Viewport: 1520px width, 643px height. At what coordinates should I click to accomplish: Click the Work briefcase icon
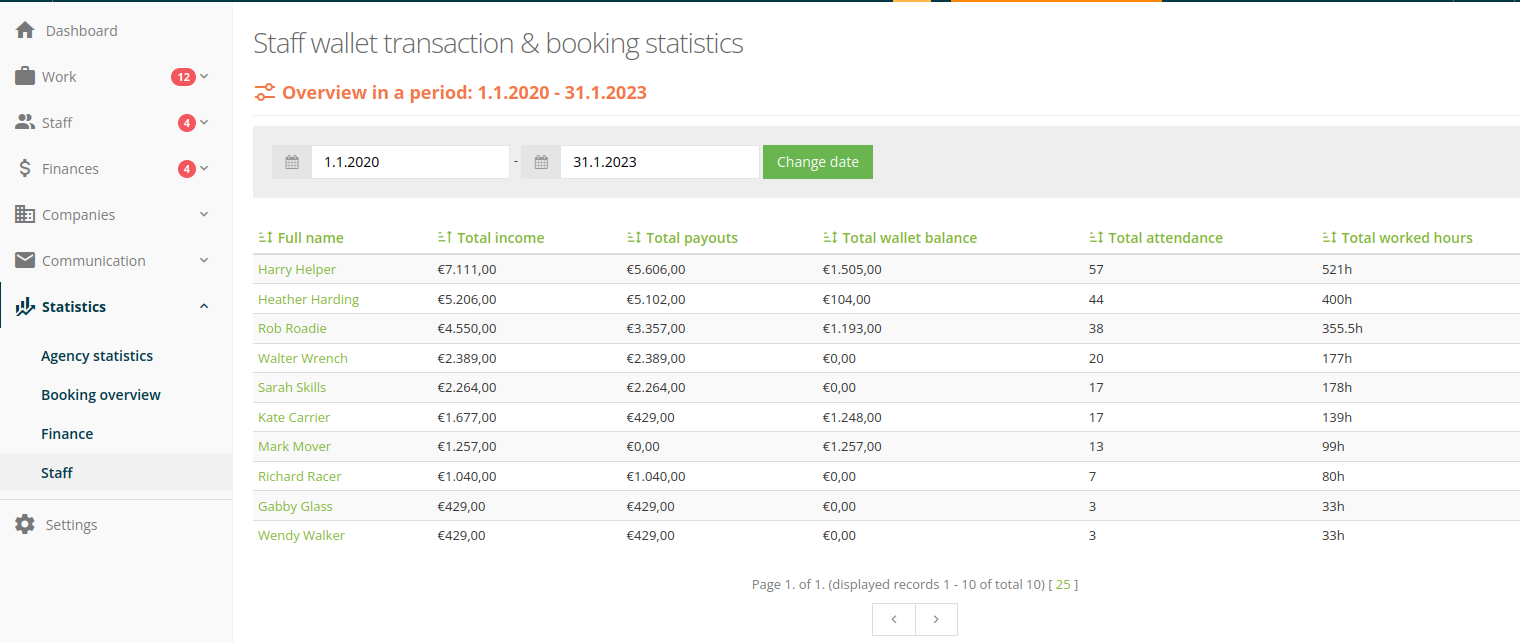pyautogui.click(x=25, y=76)
